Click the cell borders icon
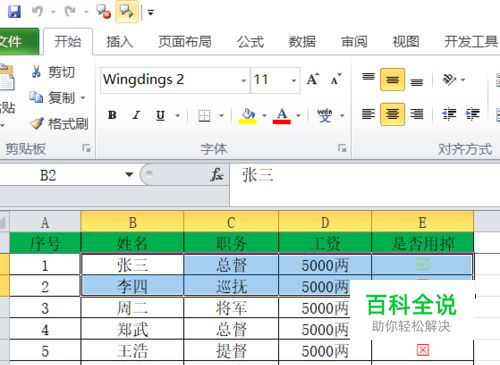The height and width of the screenshot is (365, 500). (204, 116)
